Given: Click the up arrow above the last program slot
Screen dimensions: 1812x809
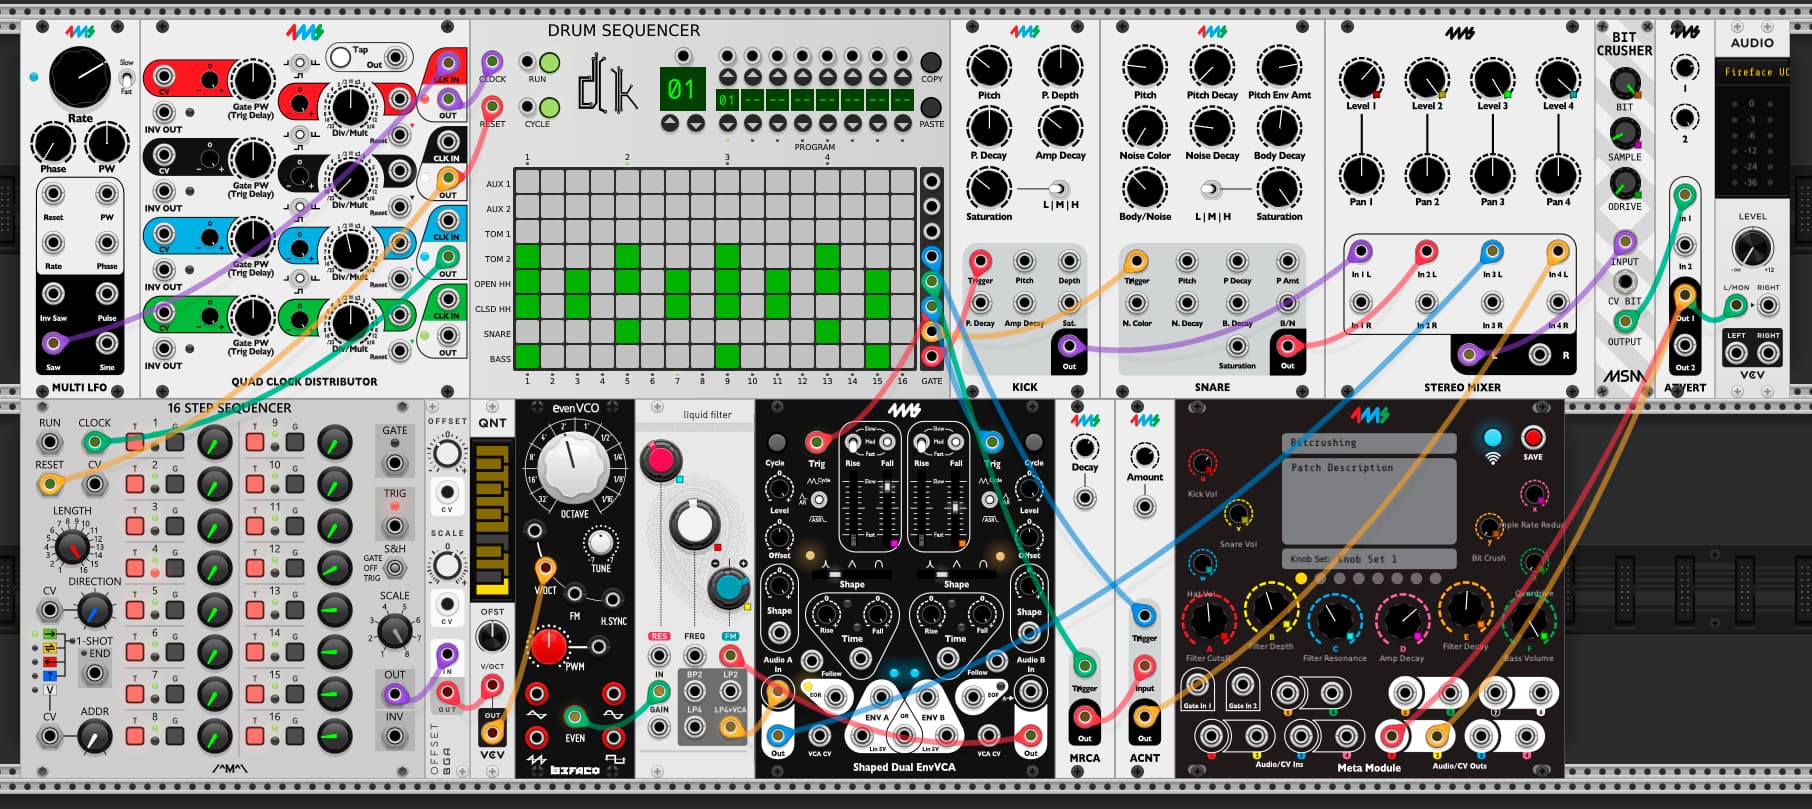Looking at the screenshot, I should pos(902,77).
